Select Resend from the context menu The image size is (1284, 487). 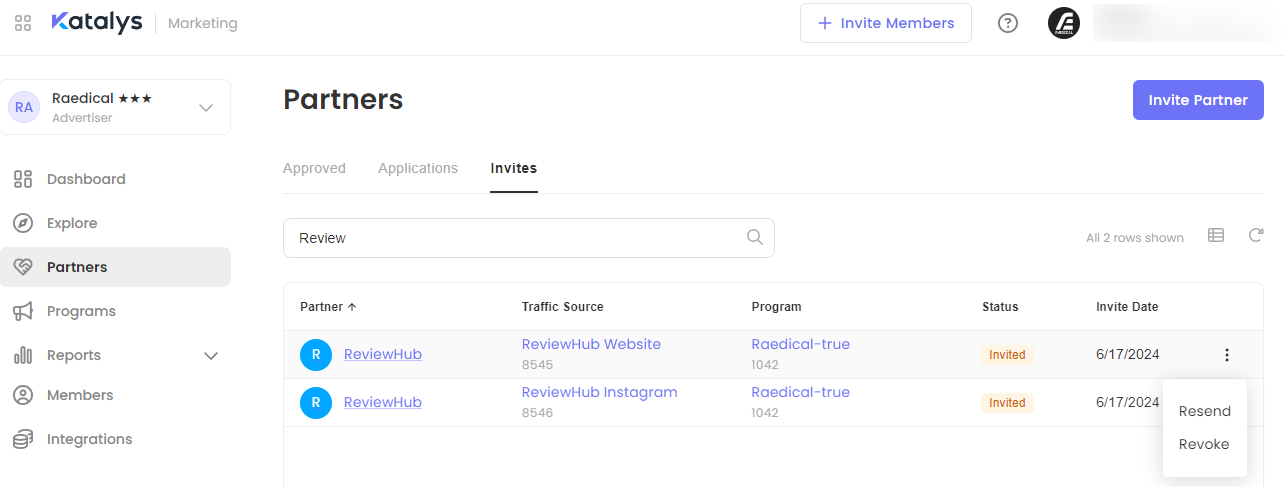(1204, 411)
